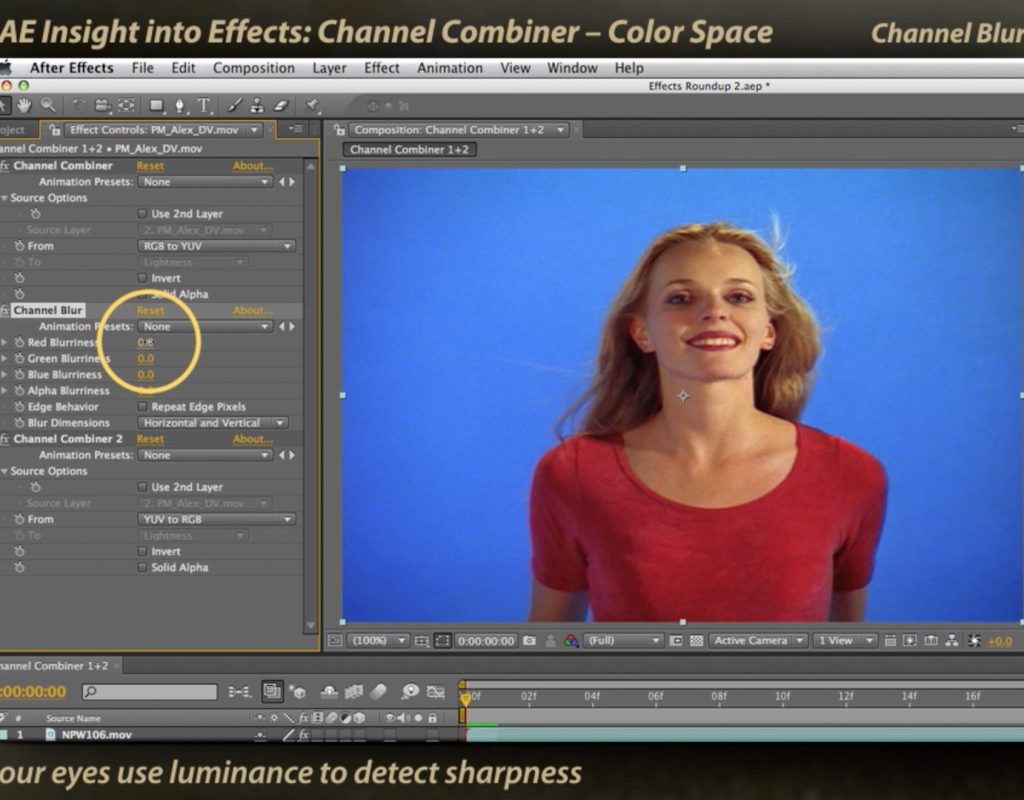Screen dimensions: 1024x800
Task: Open Blur Dimensions Horizontal and Vertical dropdown
Action: [x=212, y=423]
